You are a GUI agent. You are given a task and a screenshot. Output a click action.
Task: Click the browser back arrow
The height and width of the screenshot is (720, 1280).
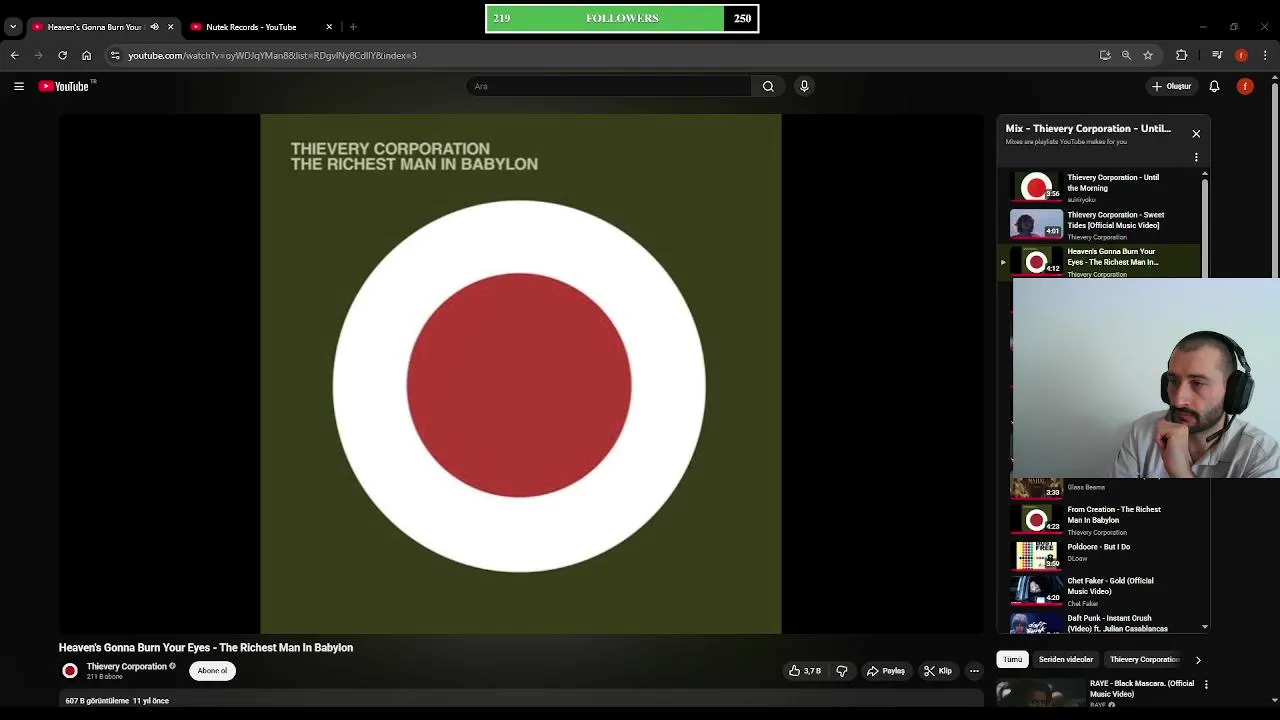(15, 55)
